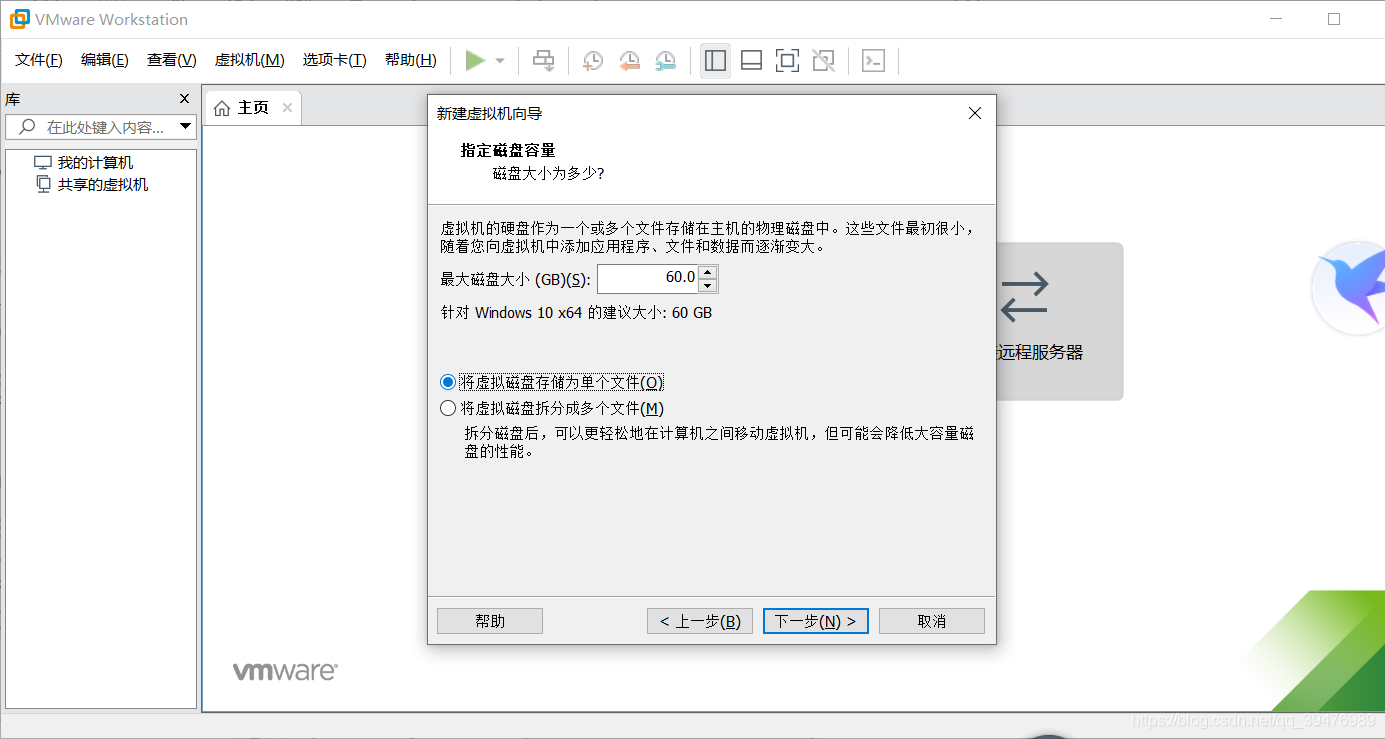Open the snapshot manager wrench-clock icon
1385x739 pixels.
click(665, 61)
